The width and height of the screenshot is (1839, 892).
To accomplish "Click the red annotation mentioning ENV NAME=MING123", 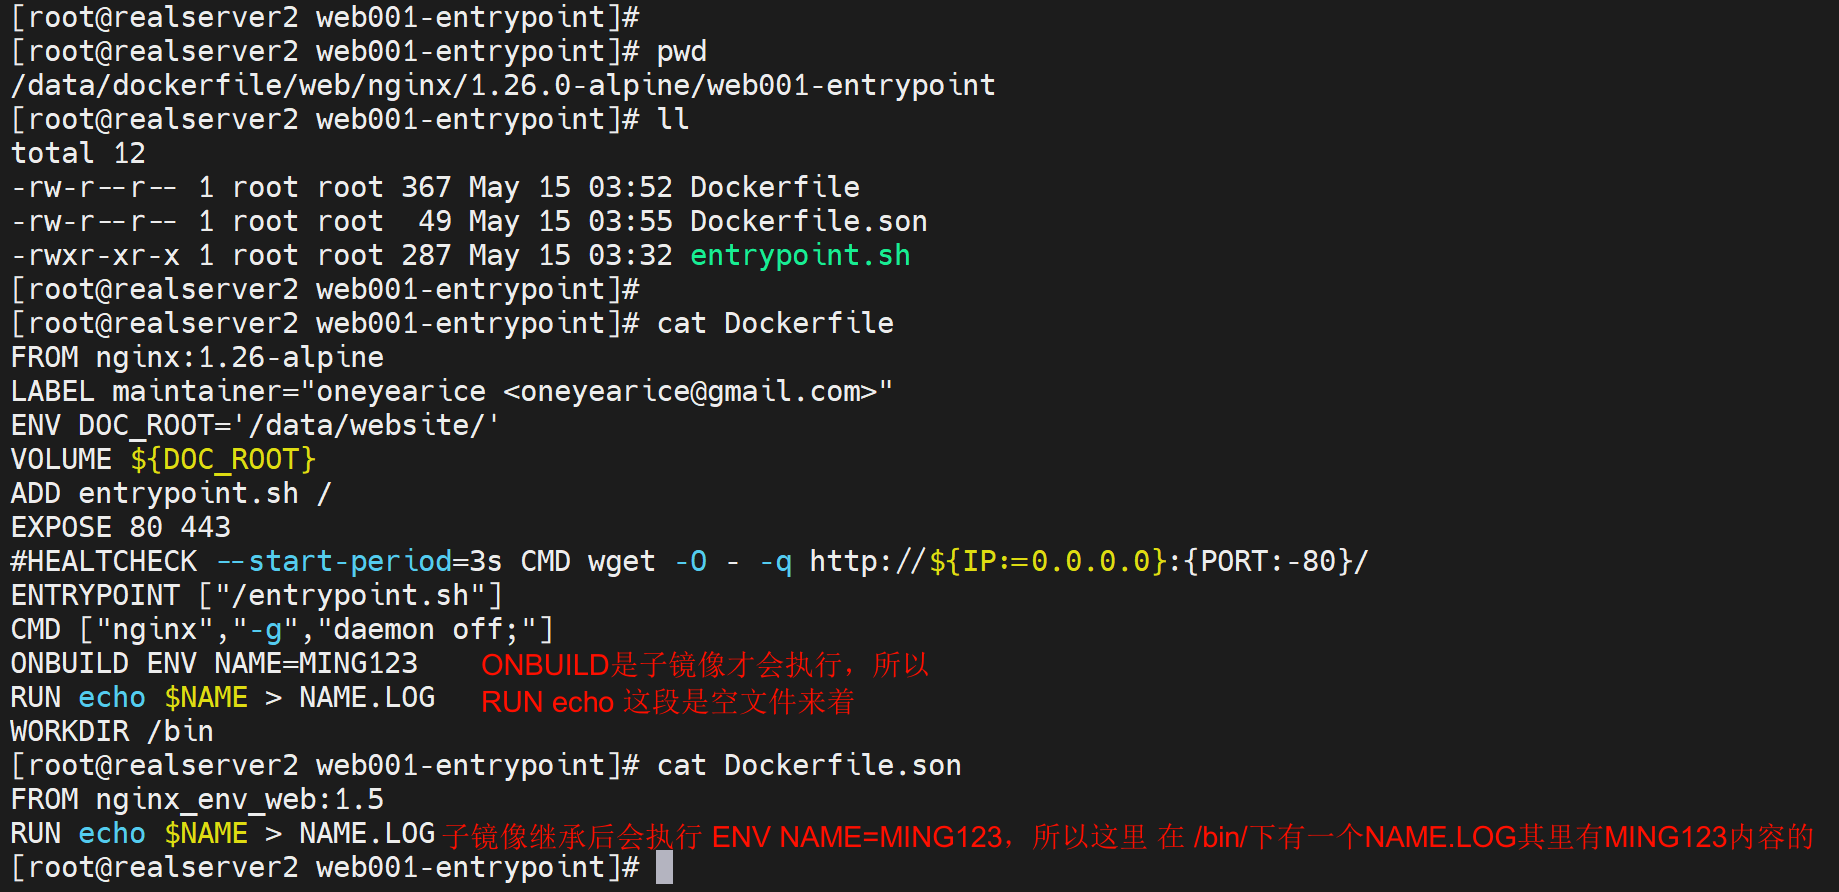I will pyautogui.click(x=1127, y=836).
